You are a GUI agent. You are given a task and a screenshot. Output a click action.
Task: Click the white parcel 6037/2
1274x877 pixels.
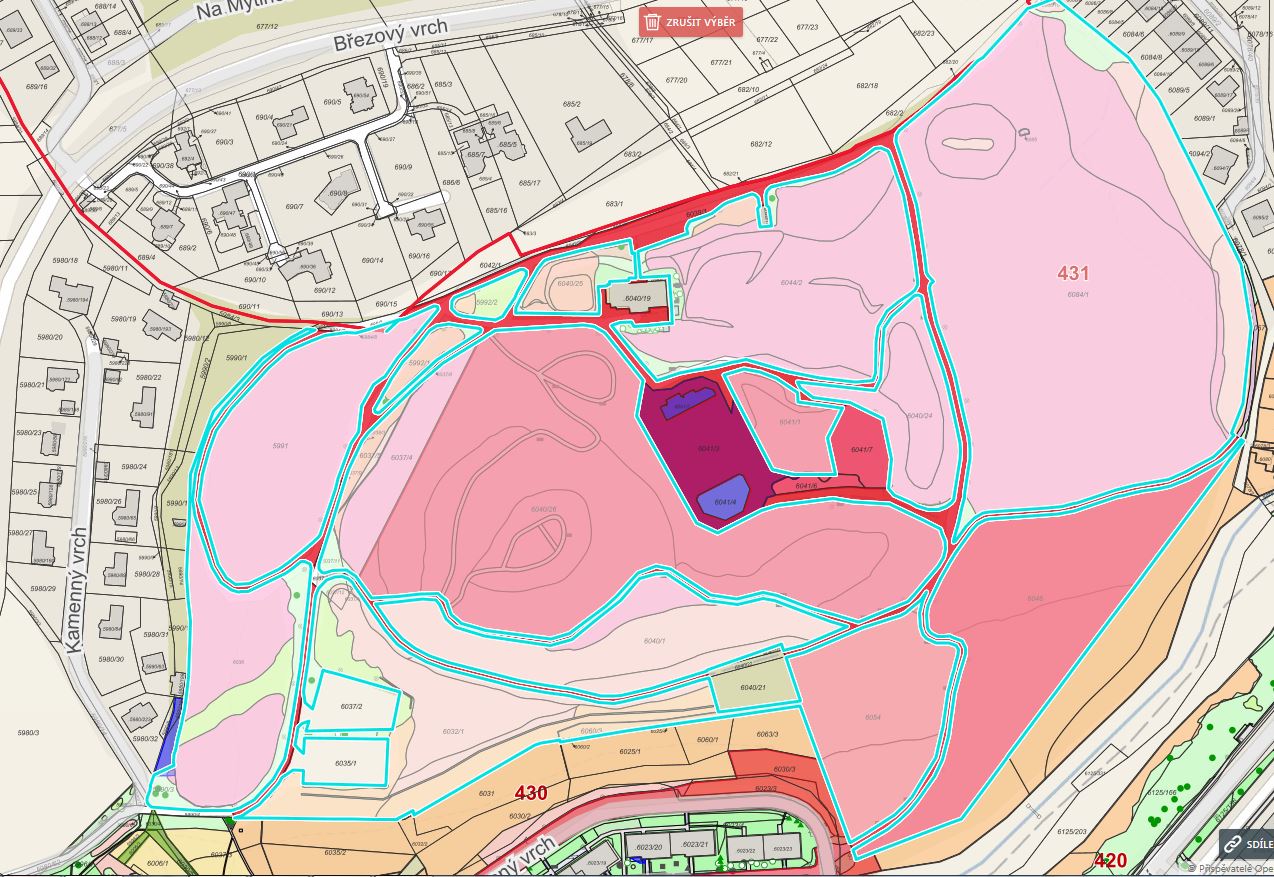(352, 706)
